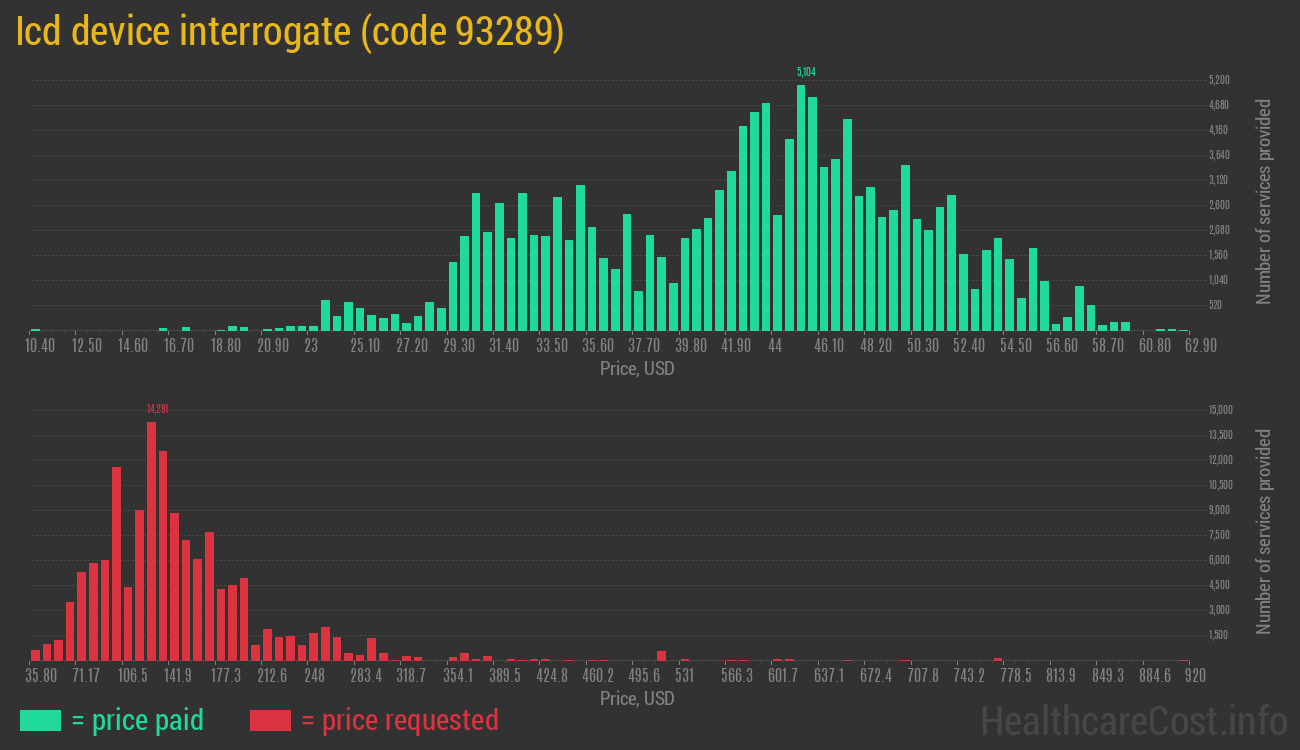Click the tallest red bar labeled 14,291

coord(152,540)
